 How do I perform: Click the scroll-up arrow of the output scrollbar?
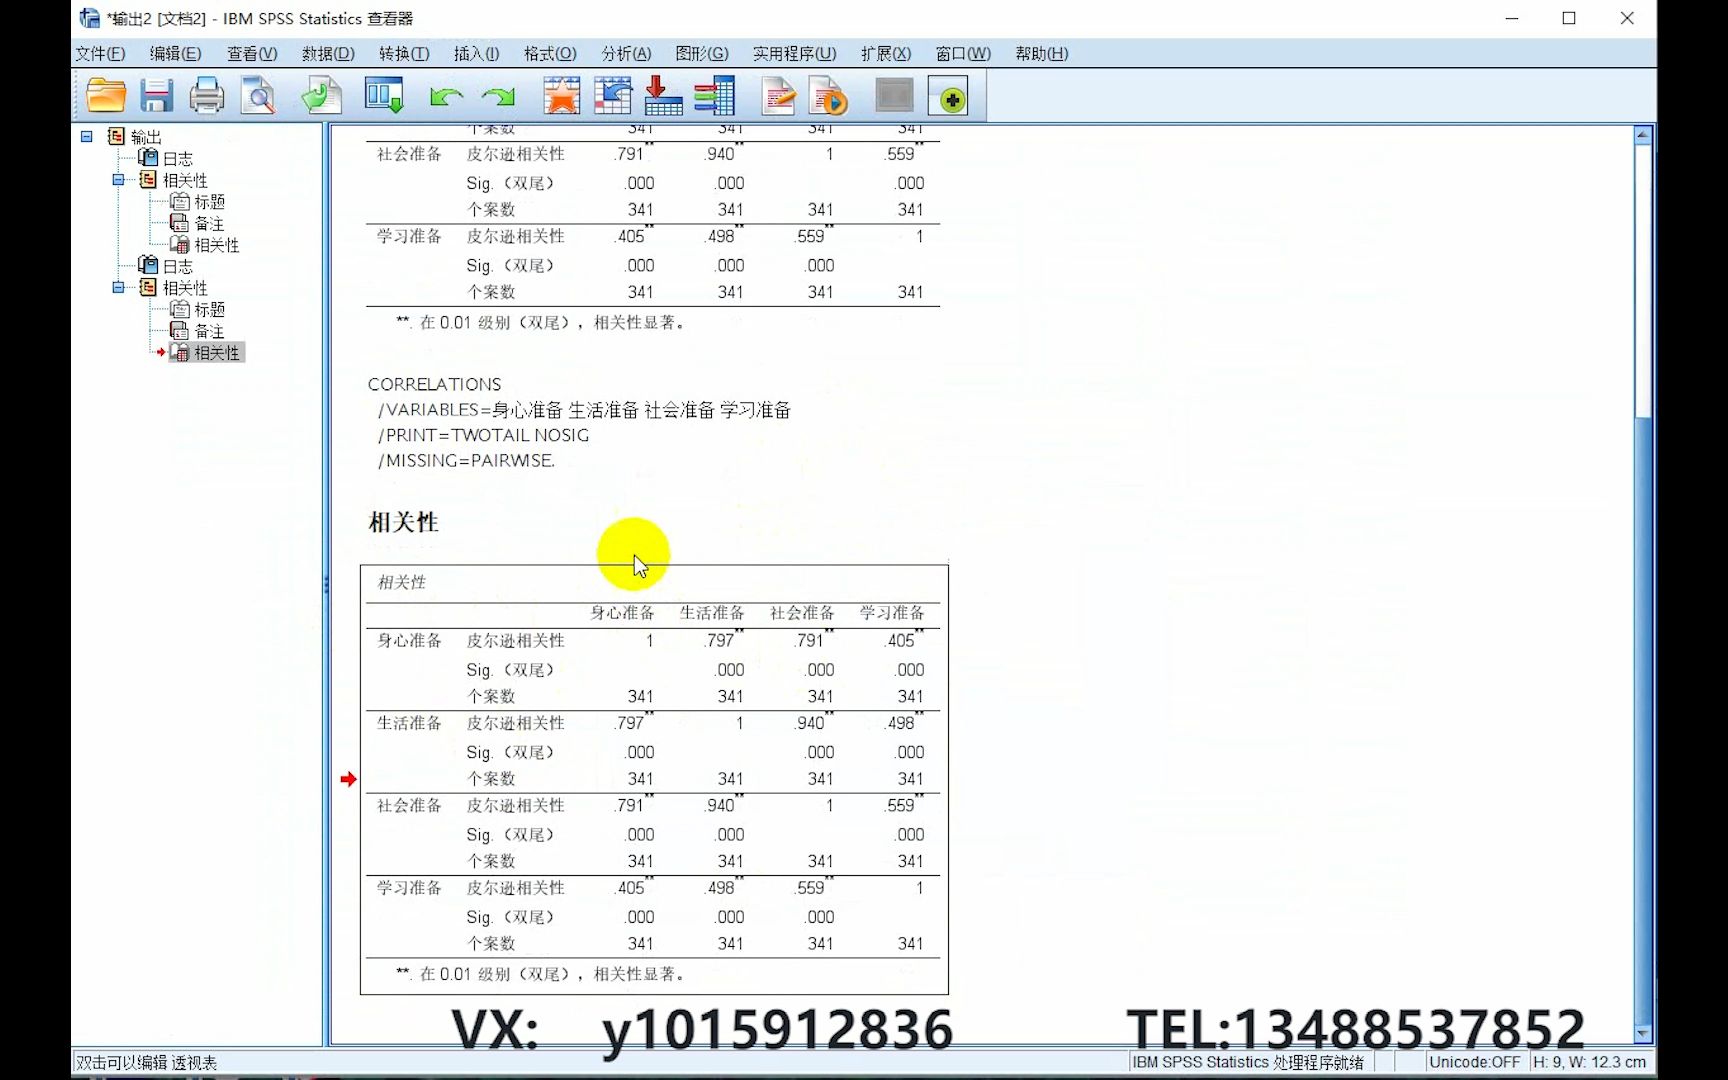pyautogui.click(x=1642, y=134)
